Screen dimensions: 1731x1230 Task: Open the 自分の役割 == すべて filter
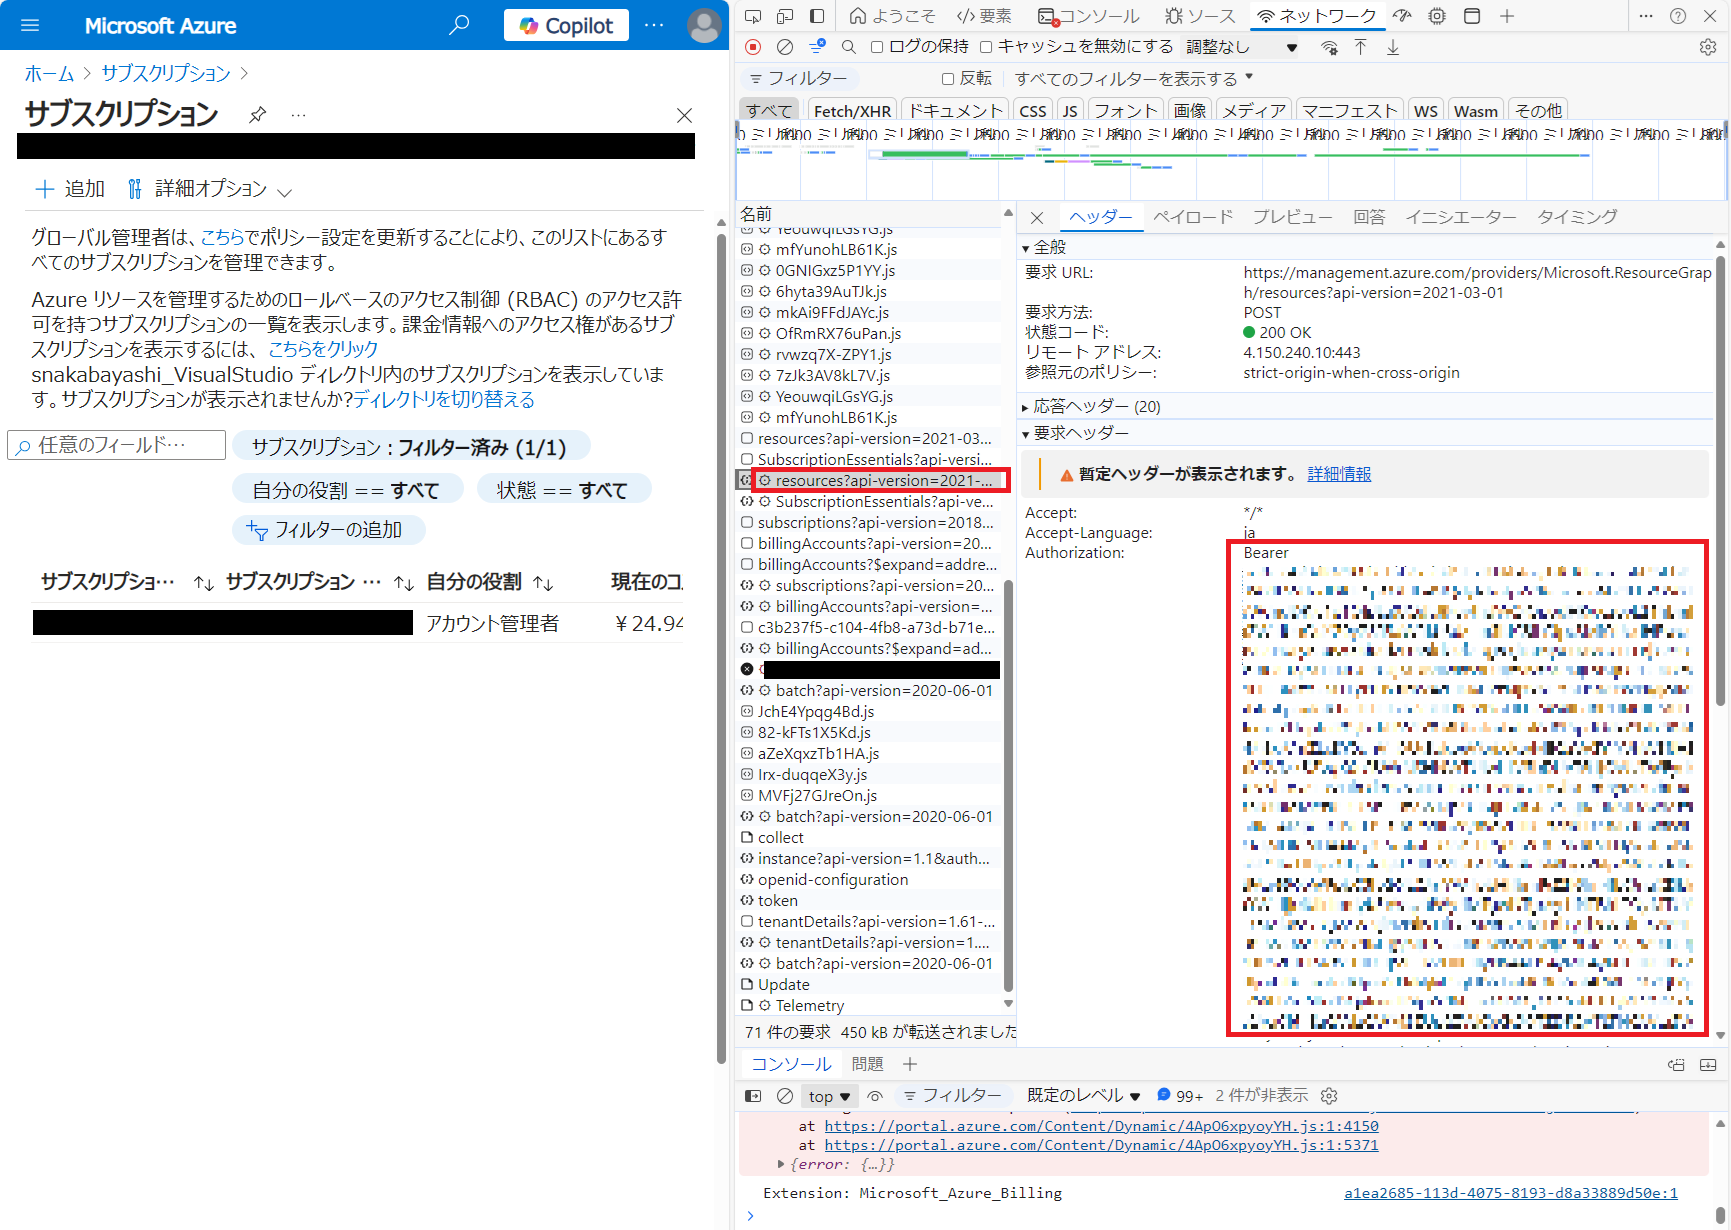point(347,490)
